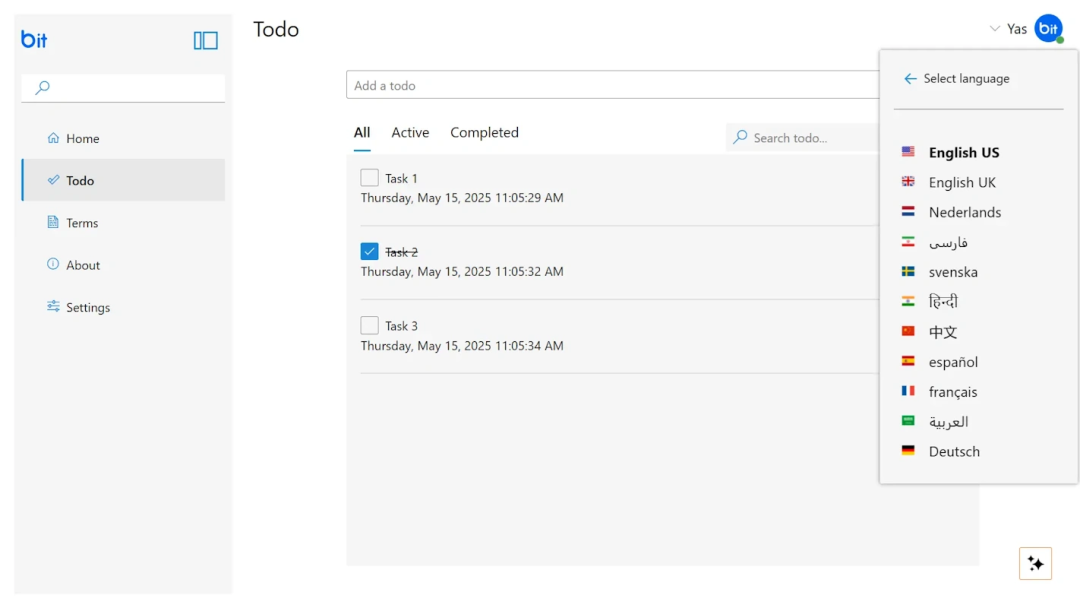Click the Search todo magnifier icon
This screenshot has height=608, width=1080.
point(740,137)
